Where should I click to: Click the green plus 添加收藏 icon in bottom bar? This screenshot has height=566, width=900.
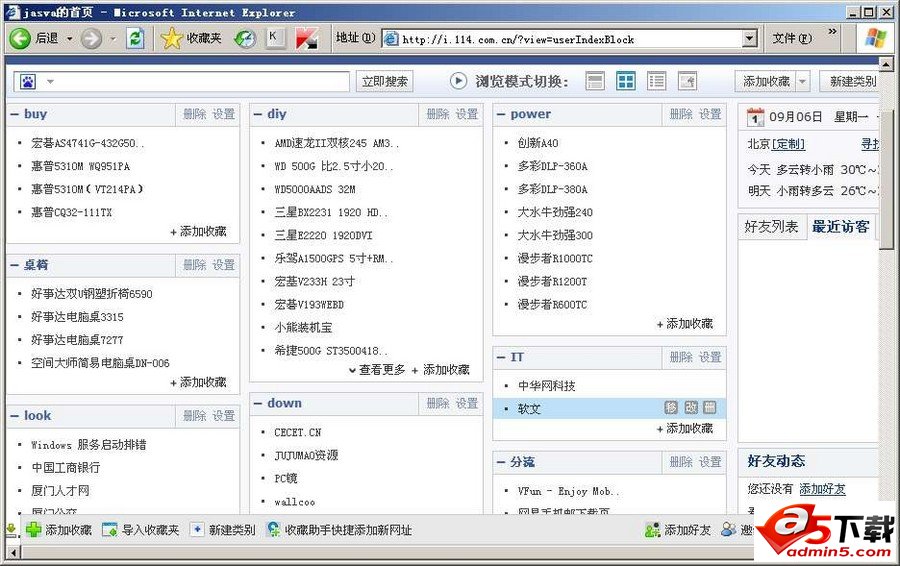pos(33,530)
